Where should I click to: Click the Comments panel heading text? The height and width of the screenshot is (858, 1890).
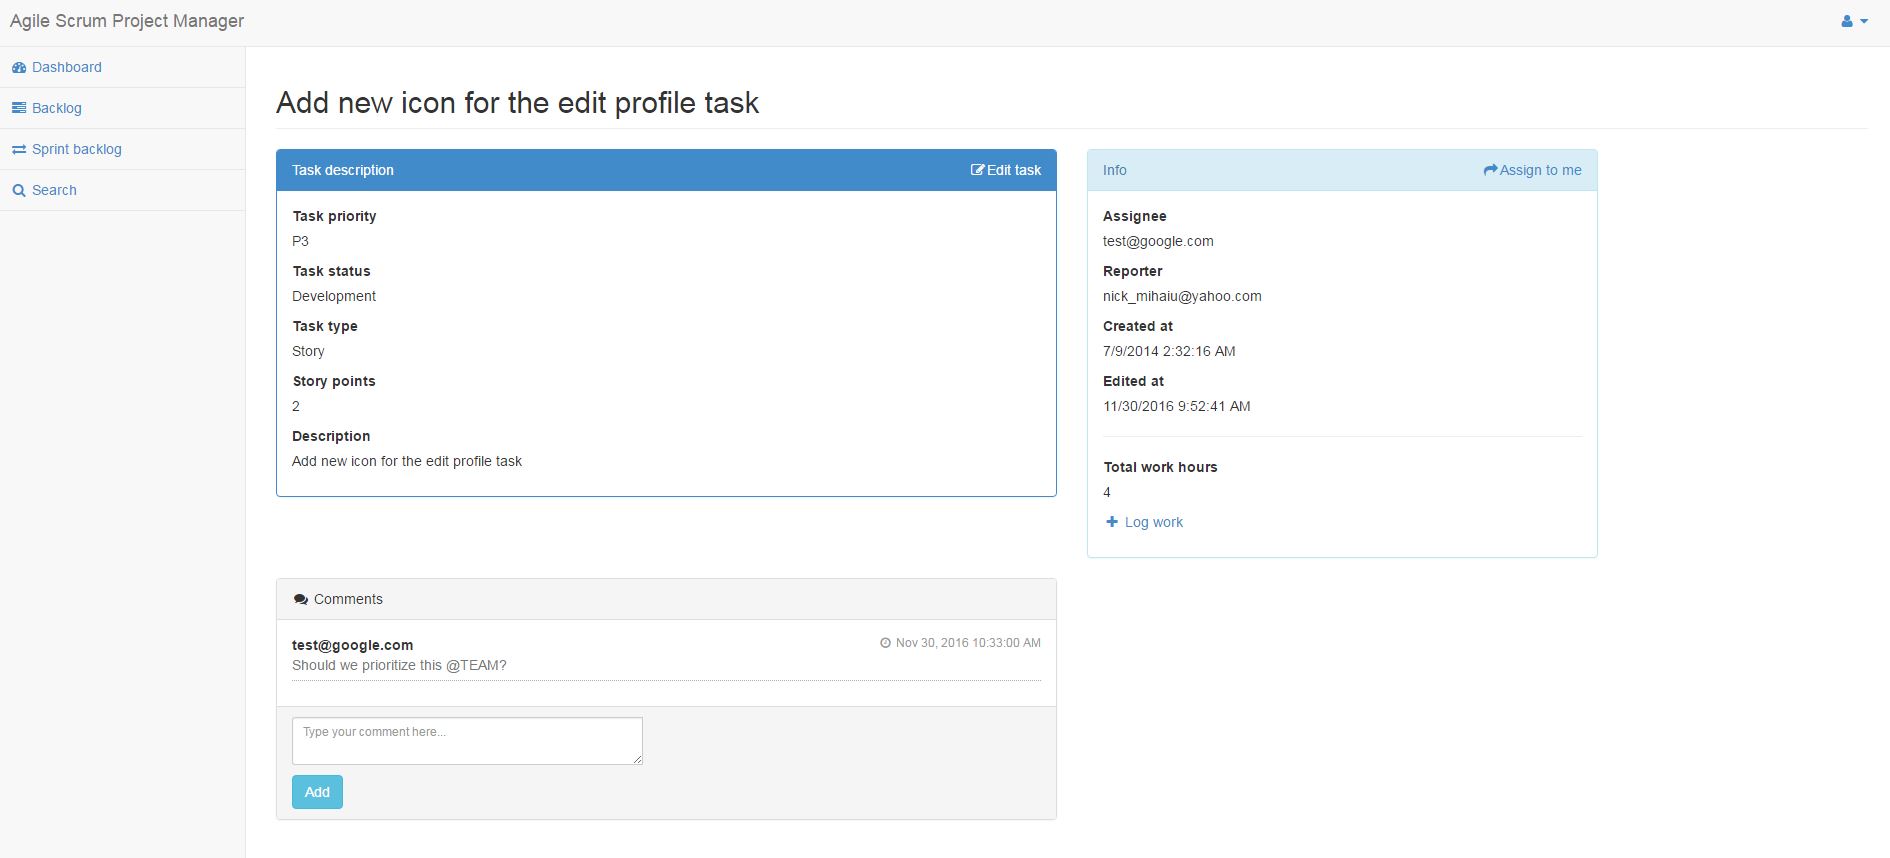coord(348,599)
